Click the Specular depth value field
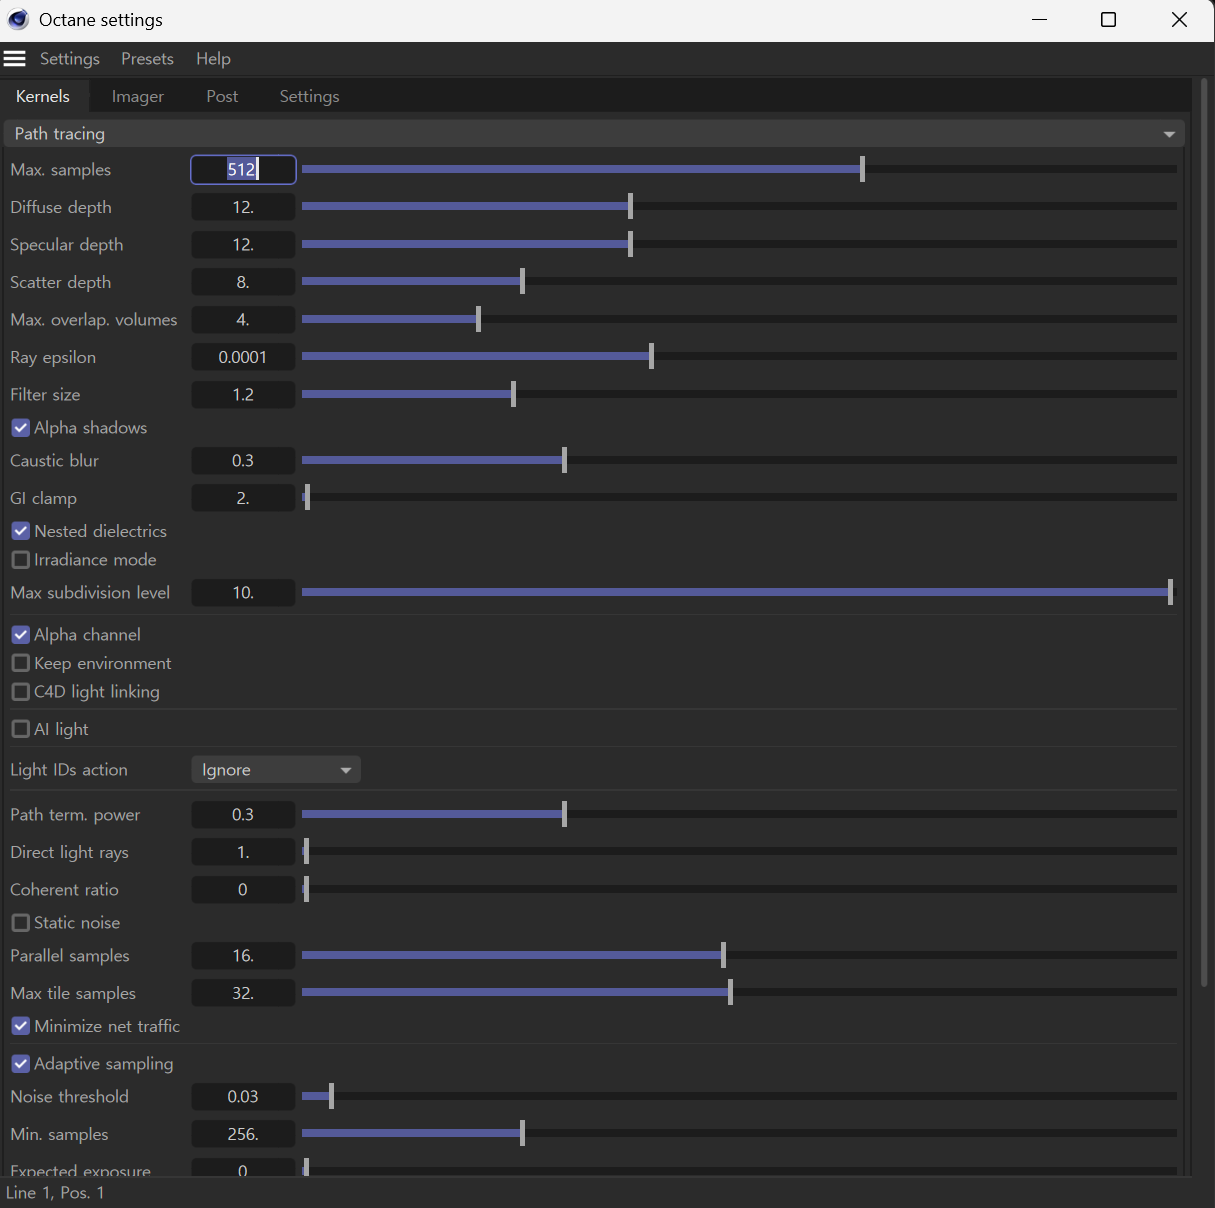Viewport: 1215px width, 1208px height. click(x=243, y=245)
